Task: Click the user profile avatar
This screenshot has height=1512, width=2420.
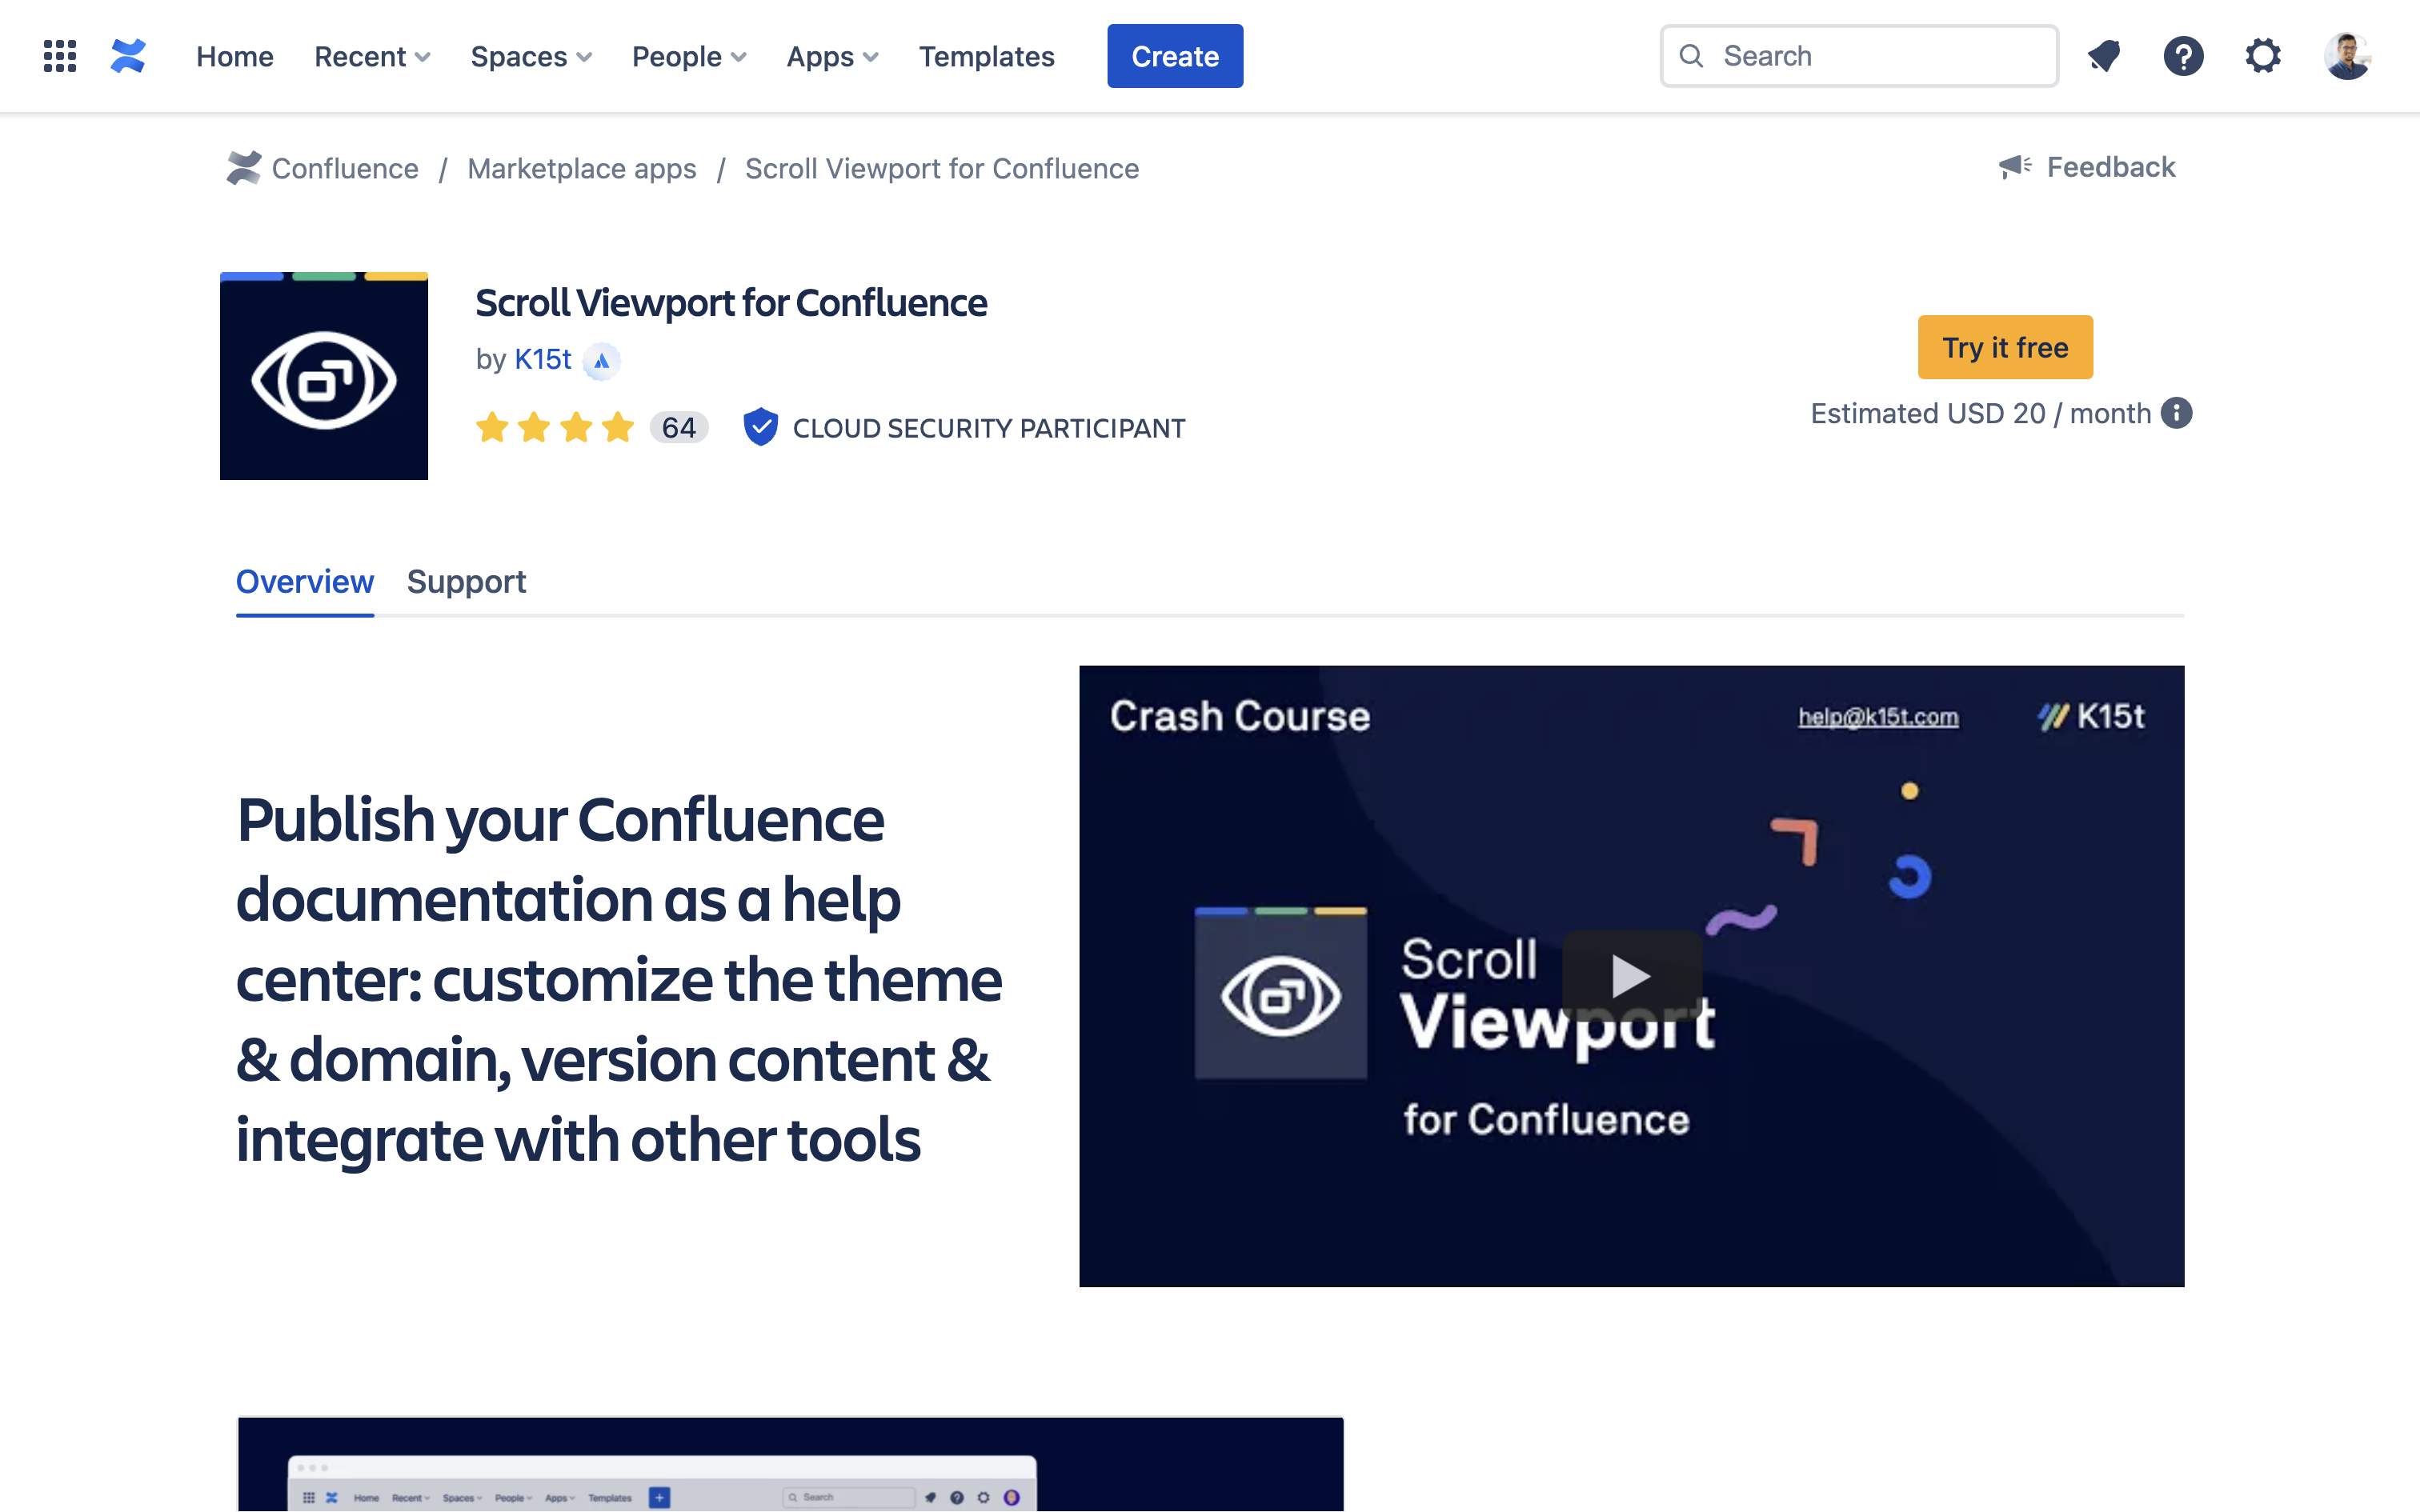Action: pyautogui.click(x=2346, y=56)
